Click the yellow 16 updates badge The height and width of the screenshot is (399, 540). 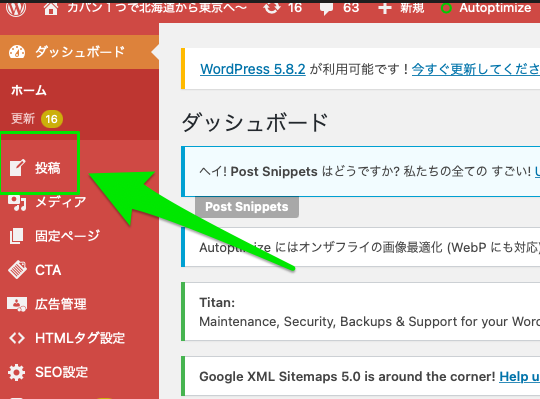[x=52, y=119]
